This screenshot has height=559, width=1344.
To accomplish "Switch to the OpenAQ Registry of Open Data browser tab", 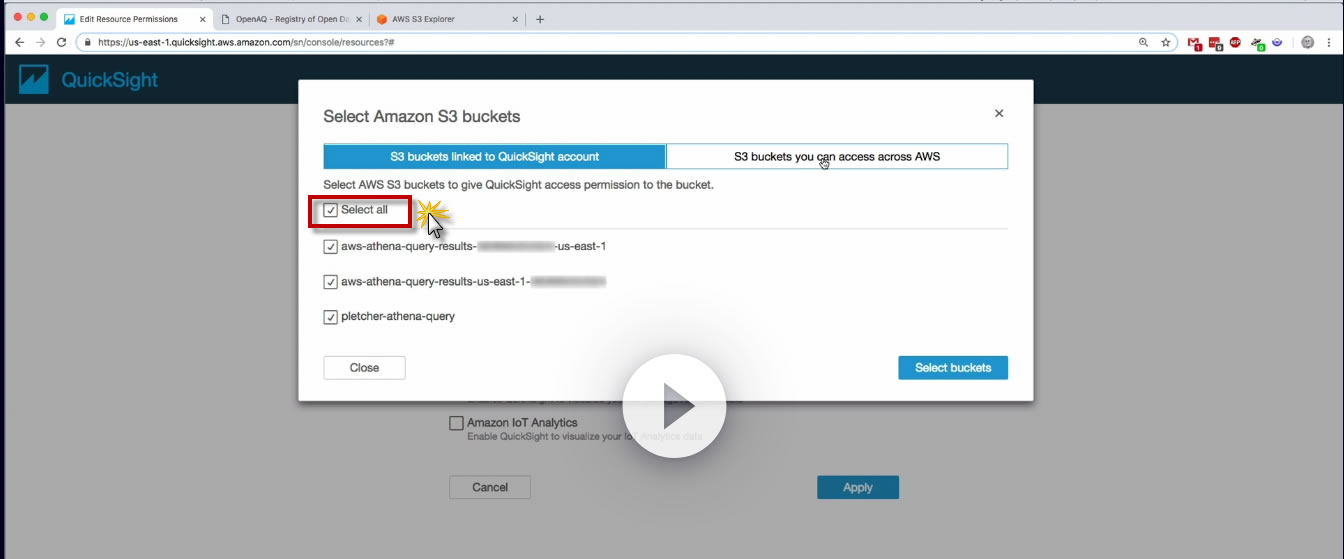I will pos(290,19).
